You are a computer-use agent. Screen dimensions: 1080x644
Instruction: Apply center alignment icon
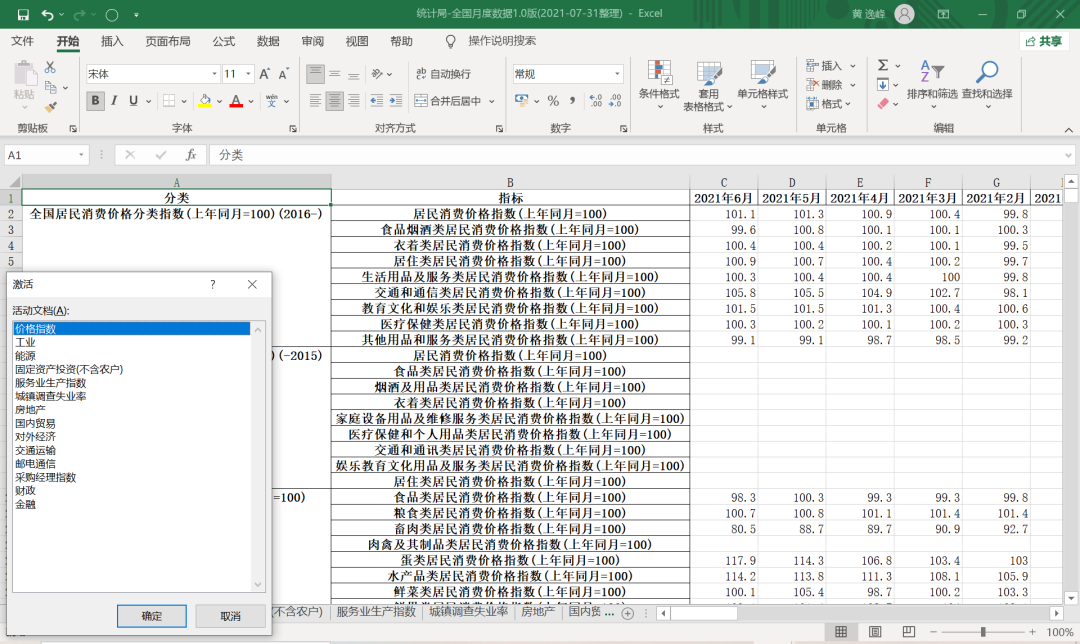(333, 100)
